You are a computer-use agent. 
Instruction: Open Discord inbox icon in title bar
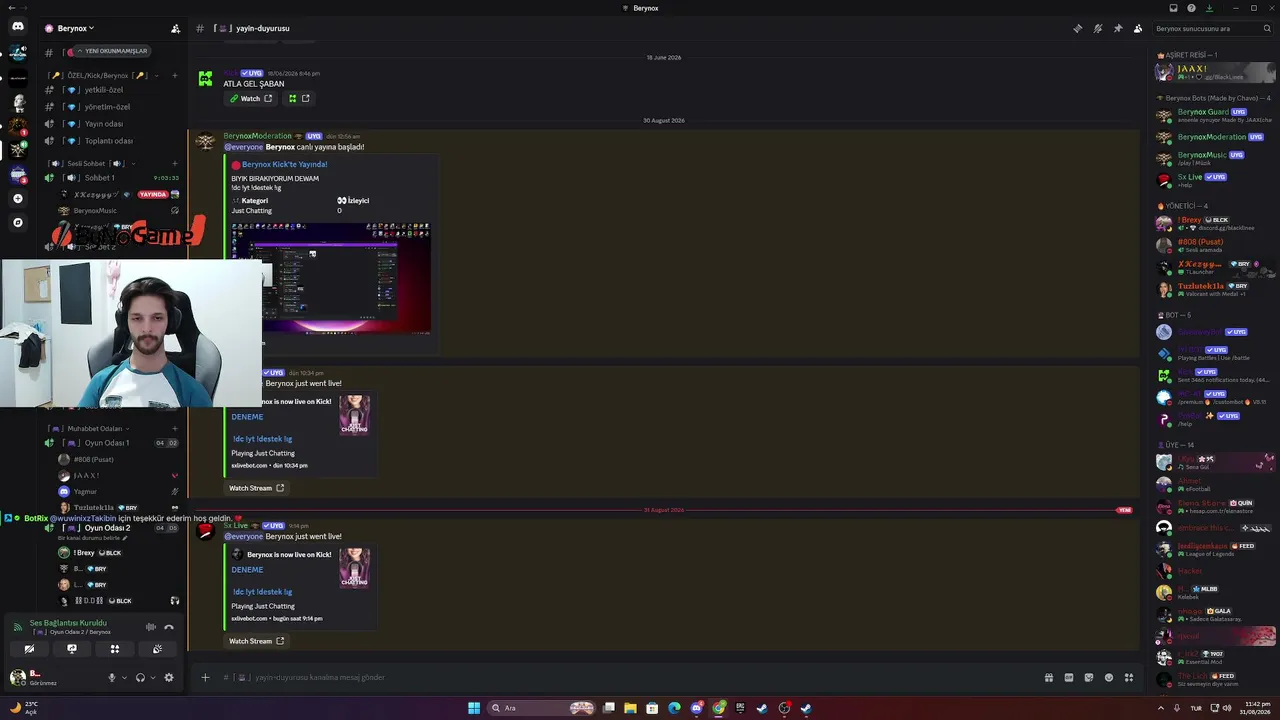tap(1174, 8)
